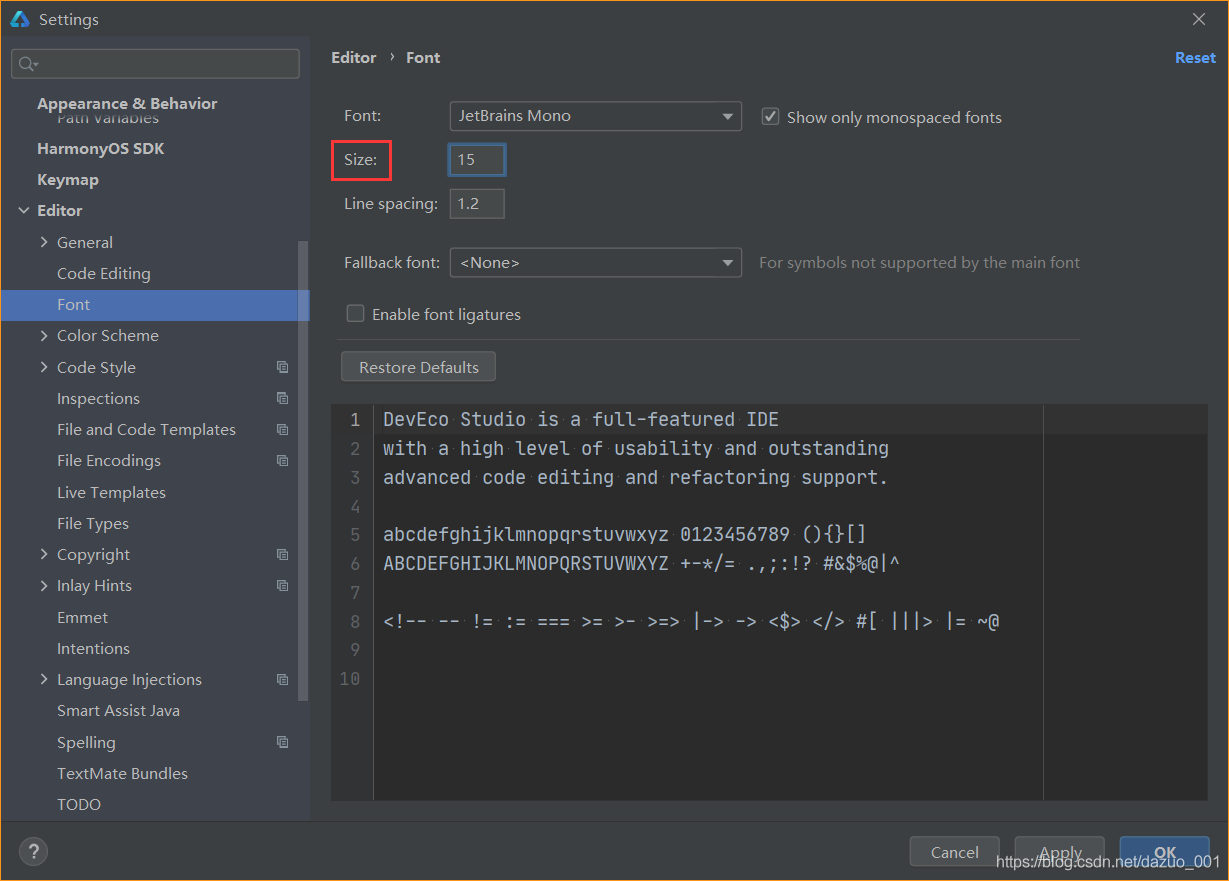1229x881 pixels.
Task: Open Spelling settings page
Action: click(86, 742)
